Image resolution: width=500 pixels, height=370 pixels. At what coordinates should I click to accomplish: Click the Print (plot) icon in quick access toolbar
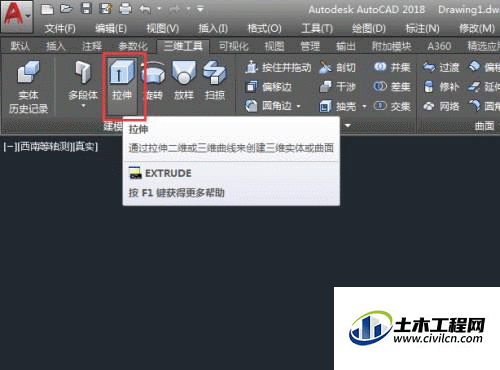coord(125,9)
